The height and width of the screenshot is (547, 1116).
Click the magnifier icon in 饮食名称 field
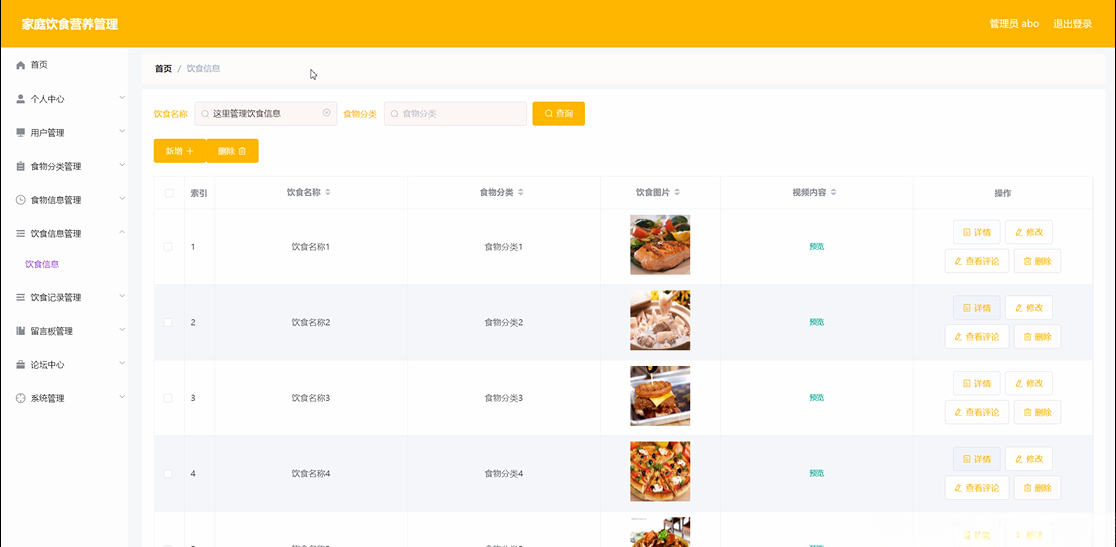coord(205,114)
